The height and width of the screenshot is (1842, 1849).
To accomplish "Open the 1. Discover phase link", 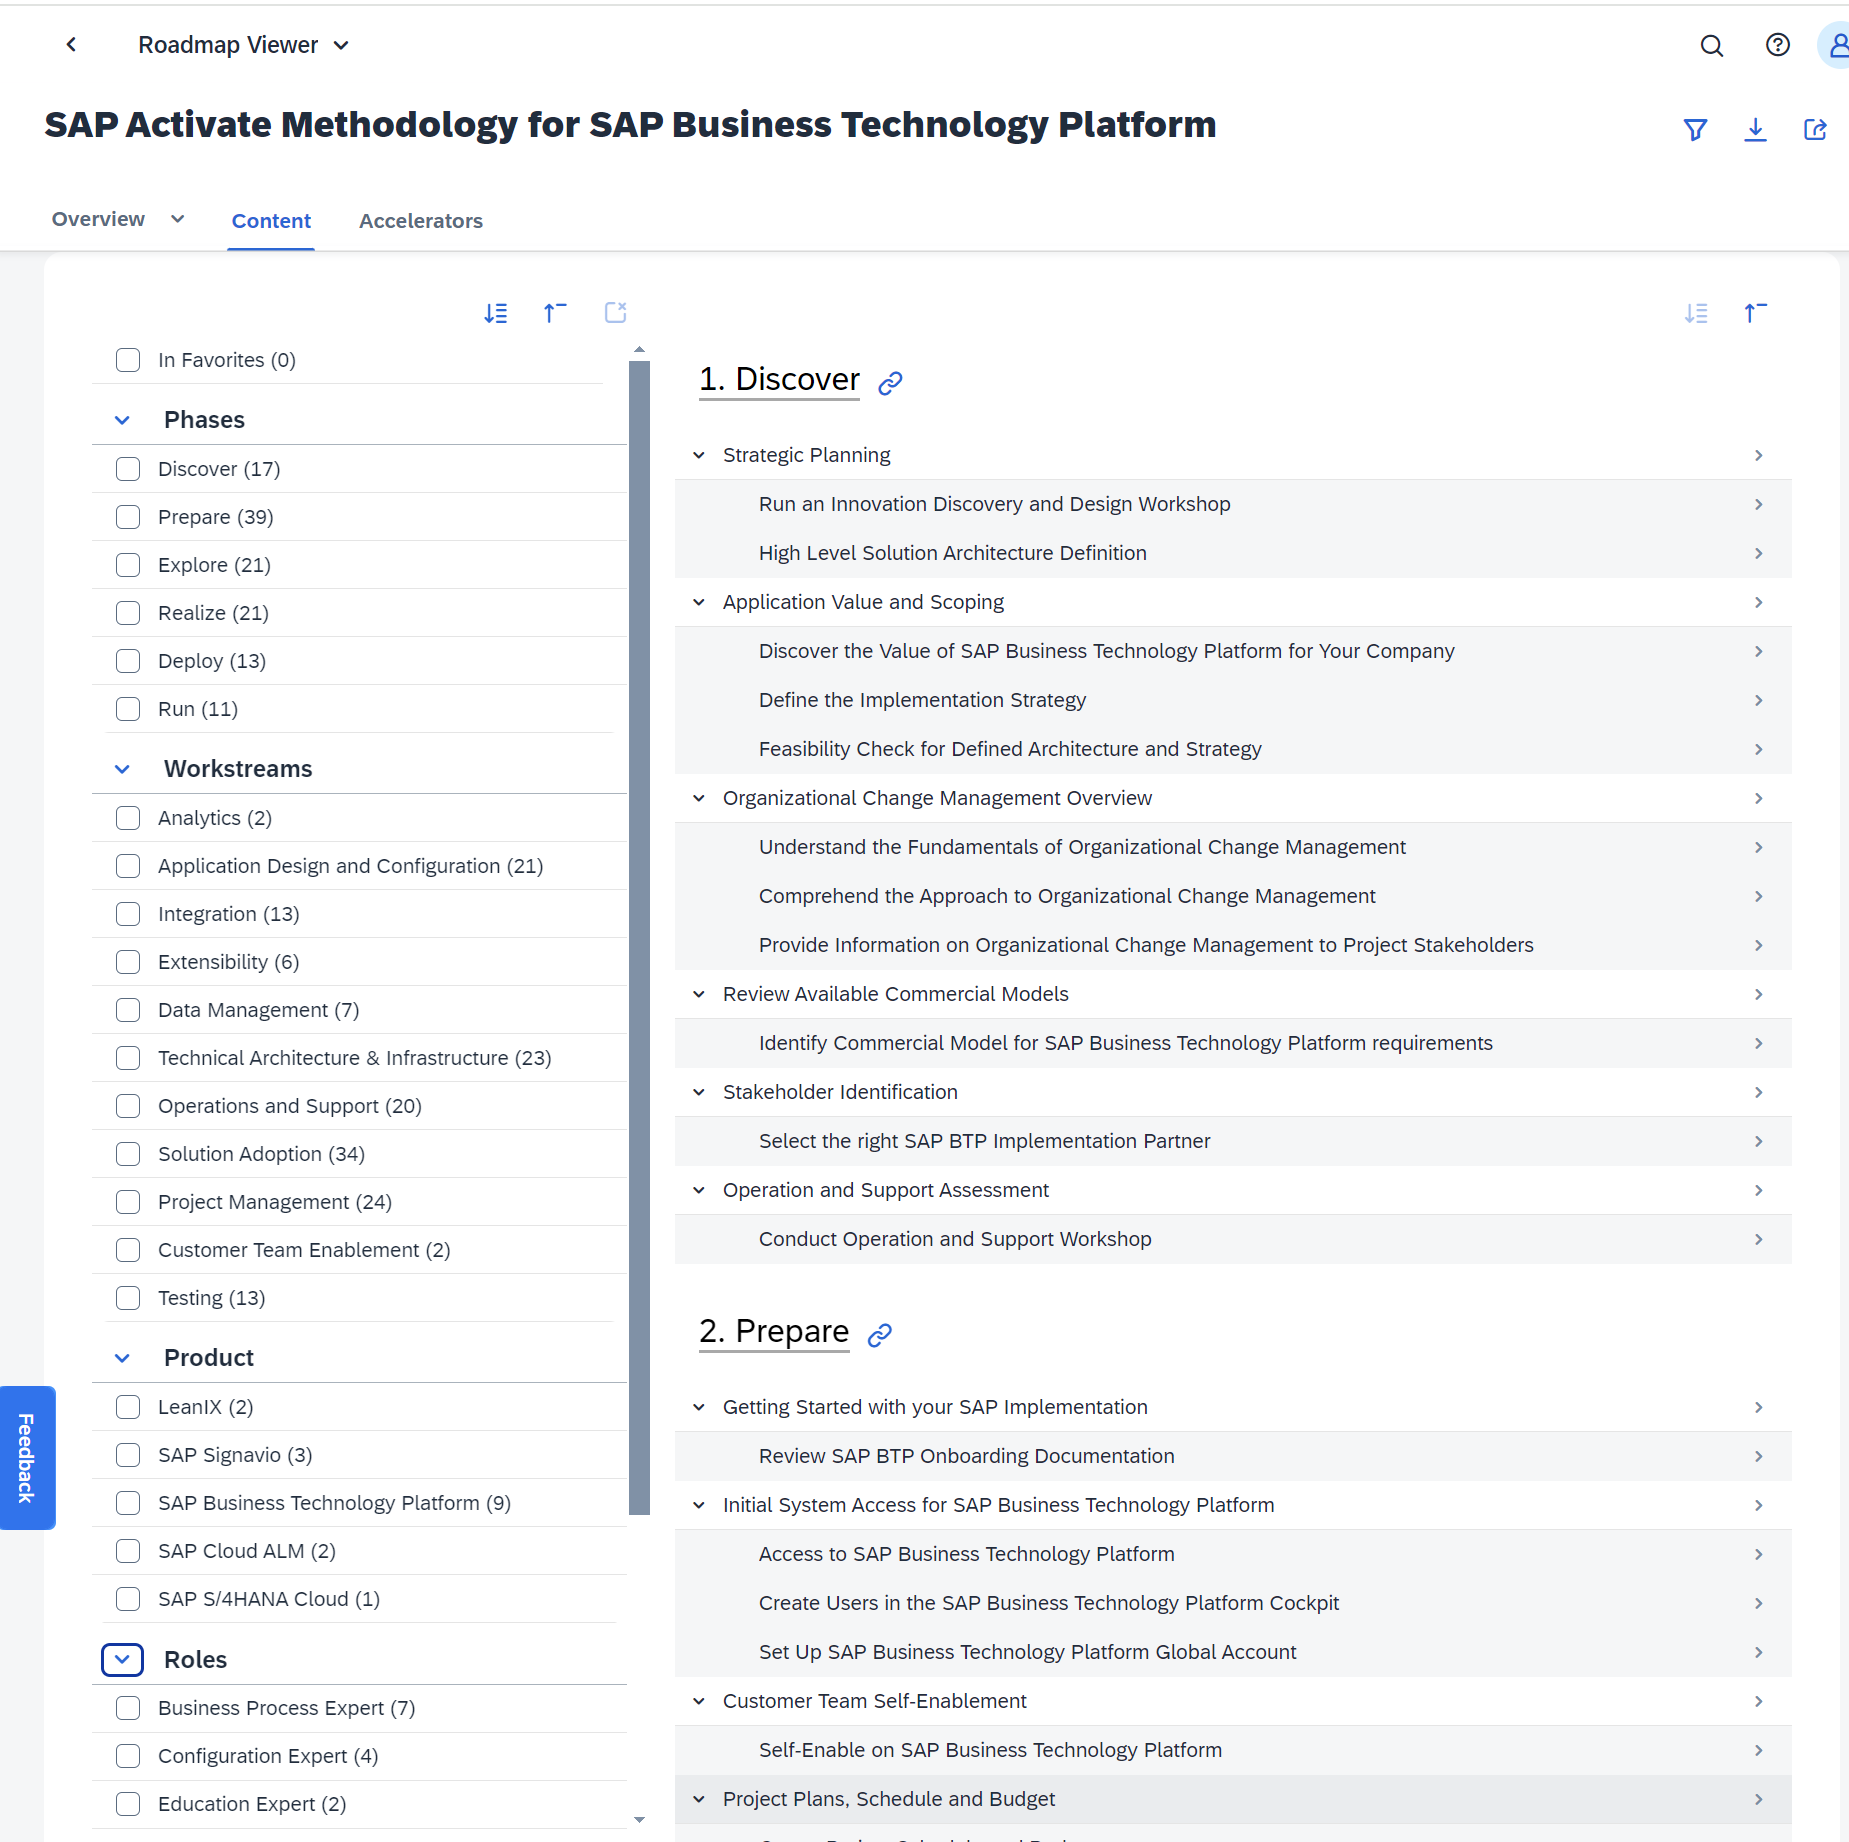I will (x=779, y=380).
